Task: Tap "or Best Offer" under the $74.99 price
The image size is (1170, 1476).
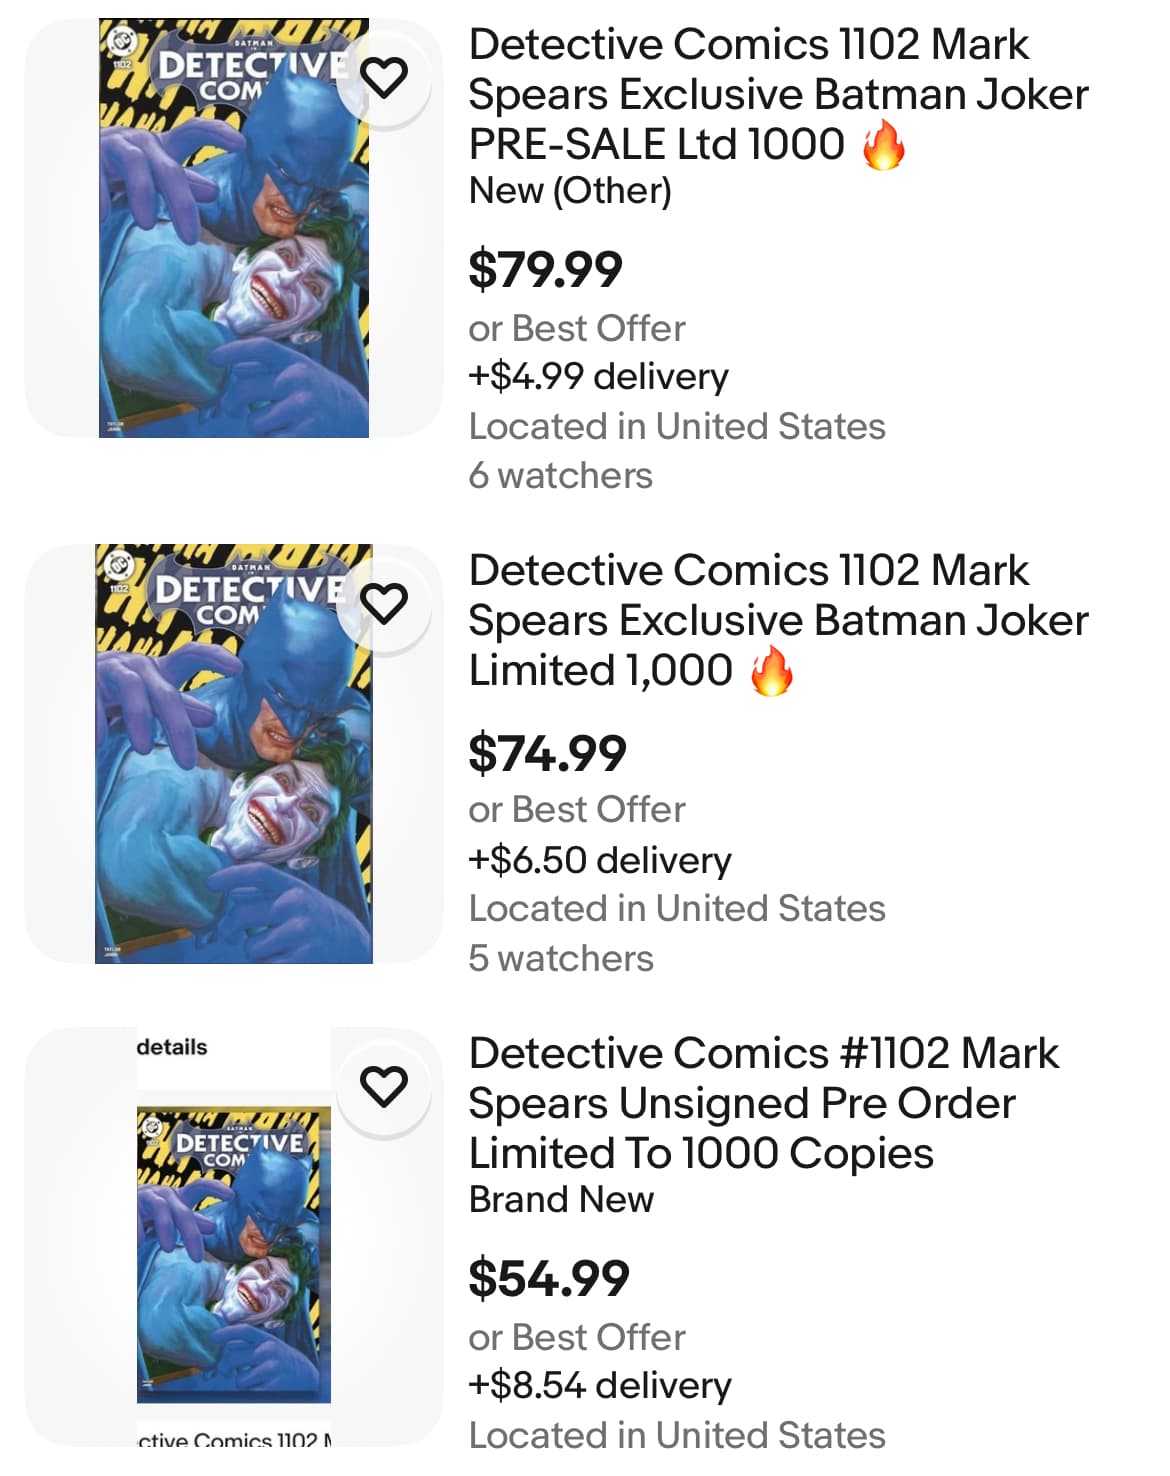Action: [x=577, y=809]
